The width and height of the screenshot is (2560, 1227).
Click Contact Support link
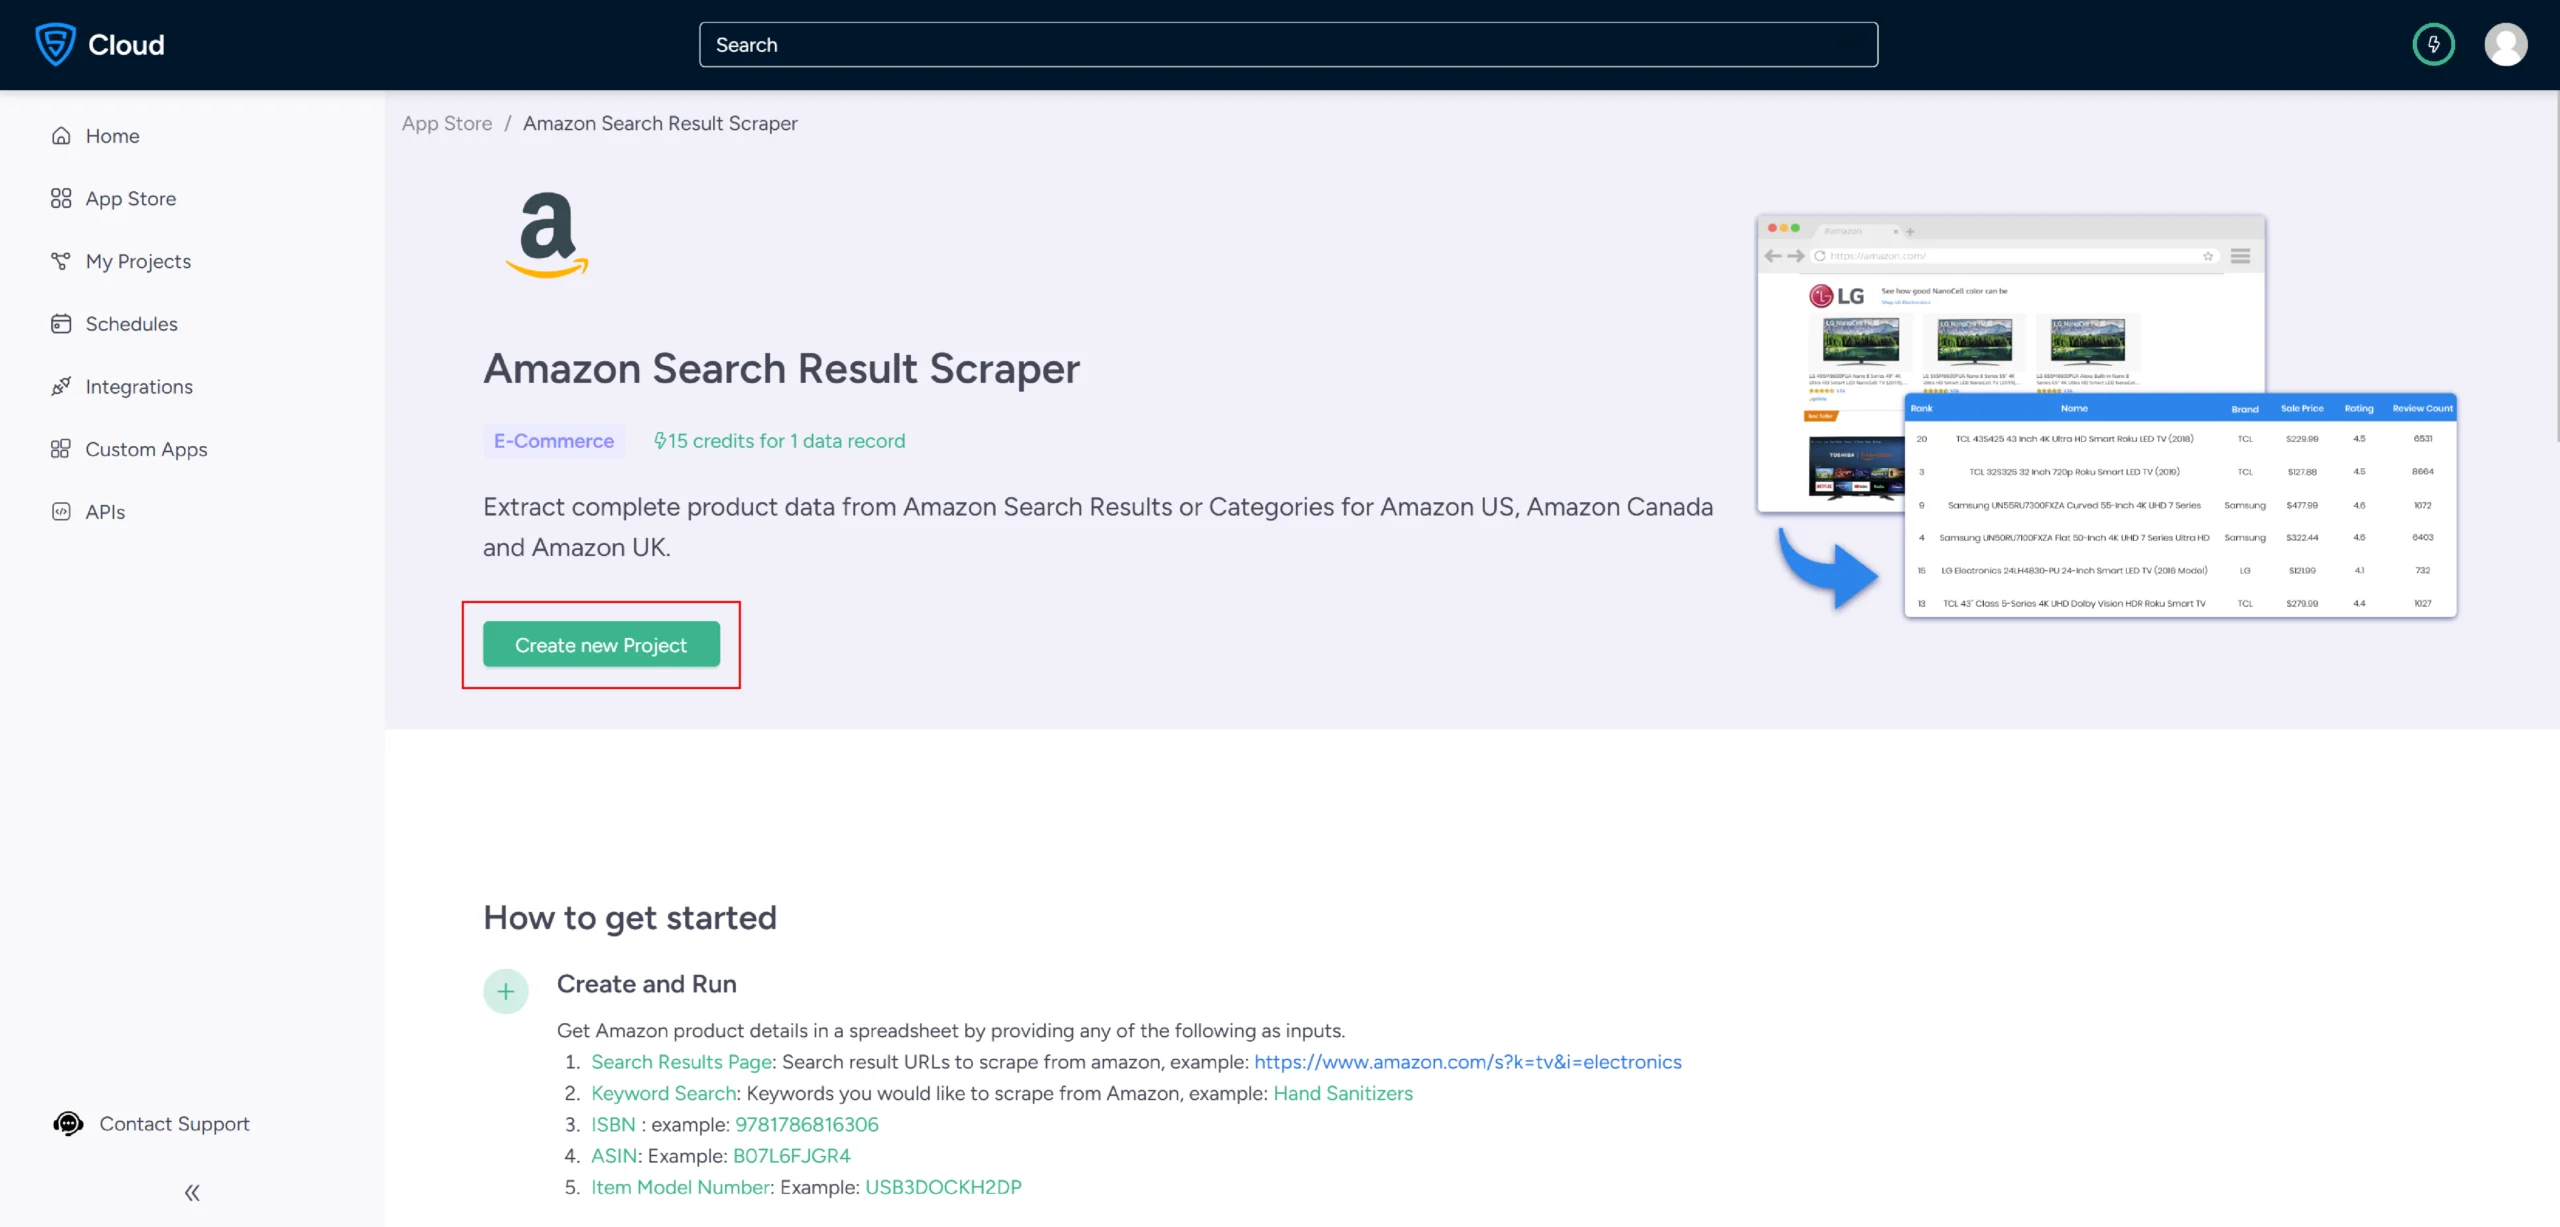point(175,1124)
